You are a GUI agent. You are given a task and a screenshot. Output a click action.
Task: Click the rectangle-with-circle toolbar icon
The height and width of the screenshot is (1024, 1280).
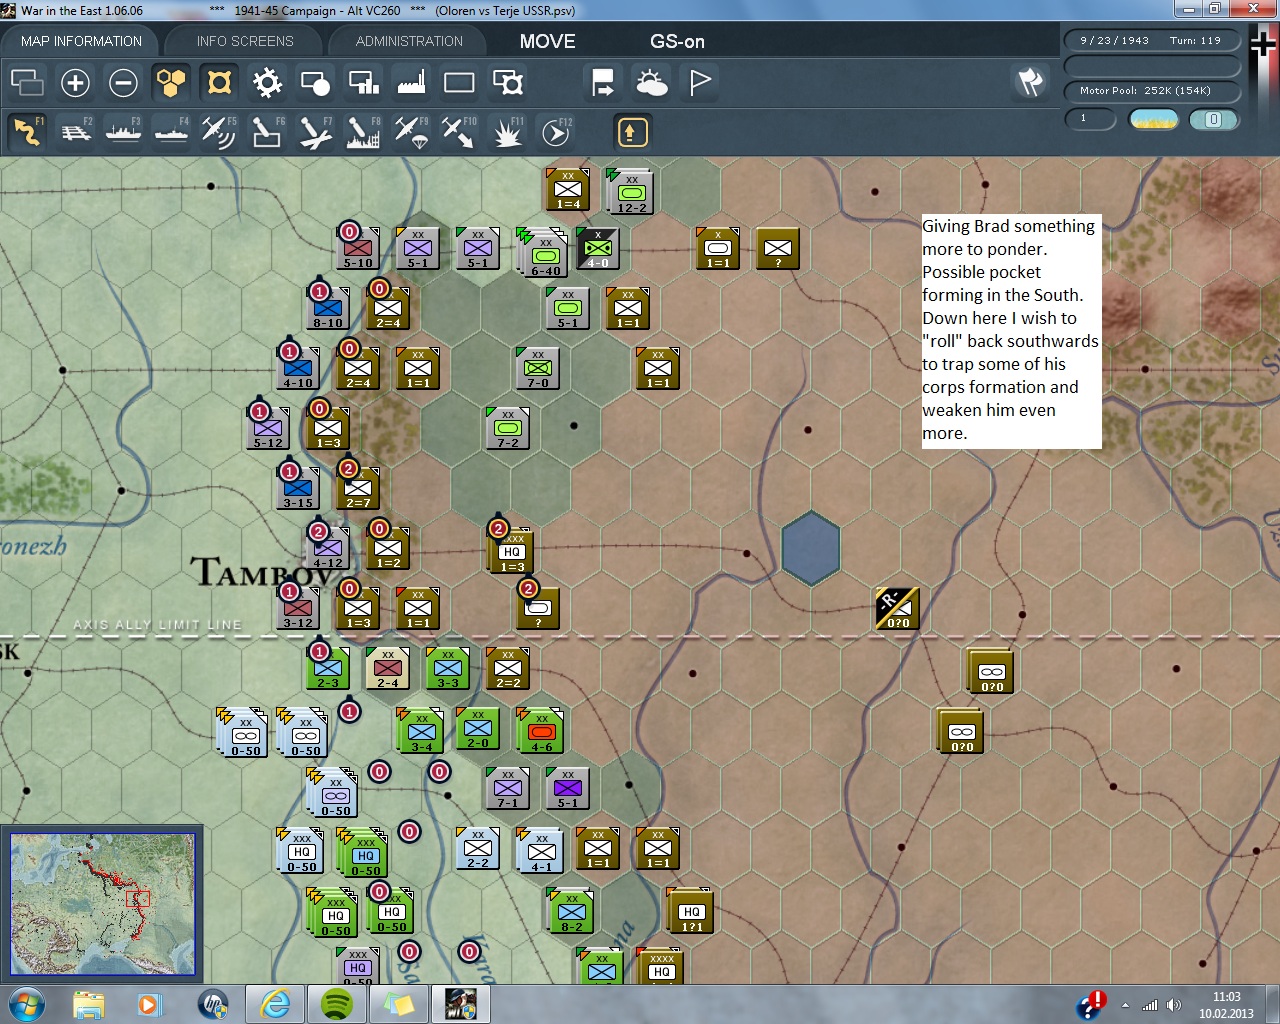click(315, 82)
